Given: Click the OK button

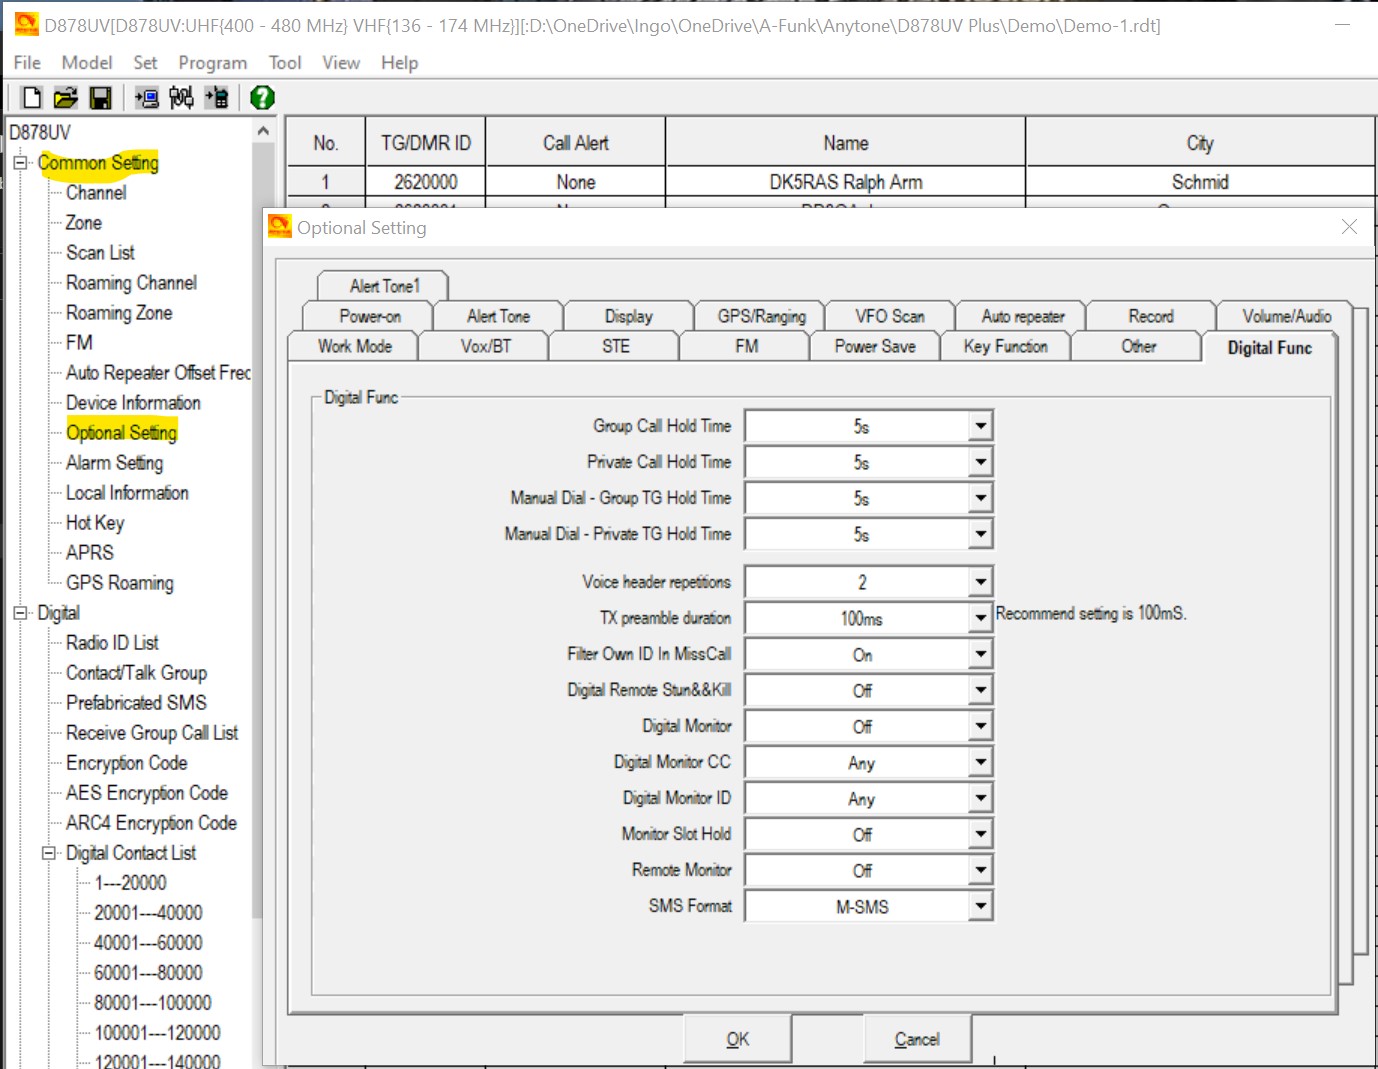Looking at the screenshot, I should (x=737, y=1039).
